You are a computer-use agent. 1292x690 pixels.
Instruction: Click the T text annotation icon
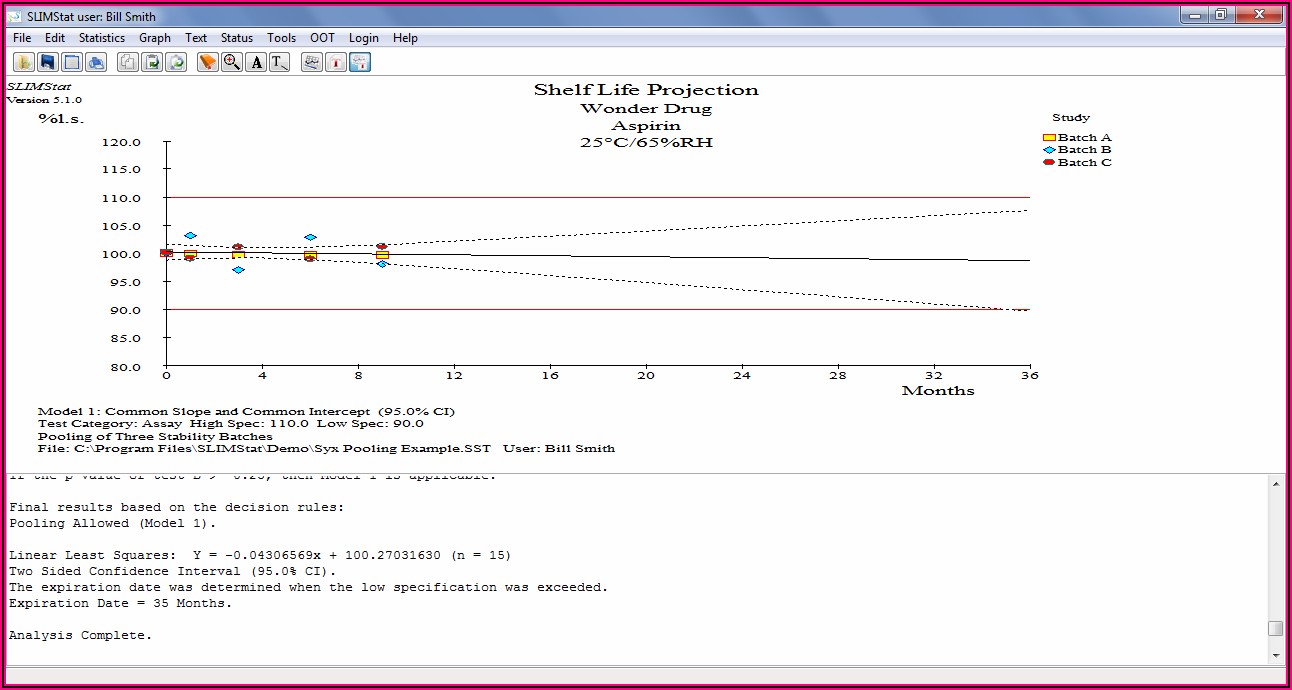(280, 62)
